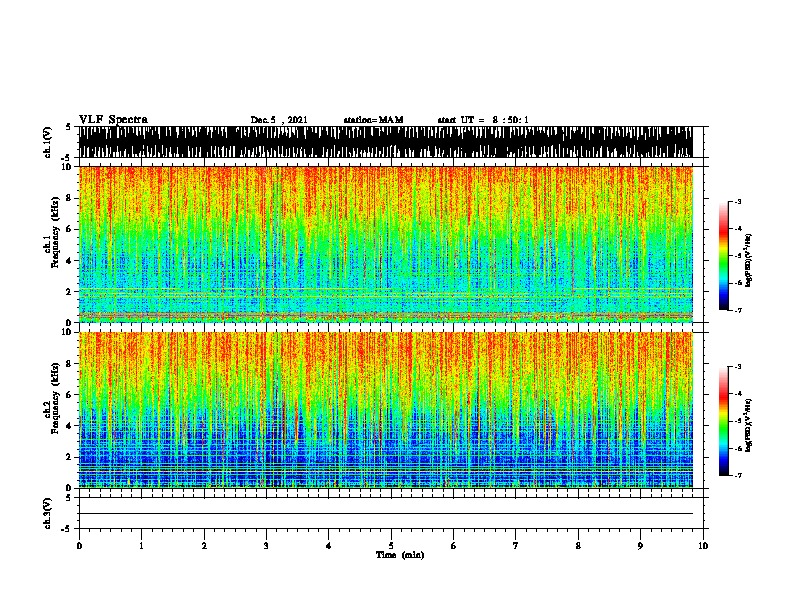Click the ch.1 colorbar log(PSD) unit label
Screen dimensions: 792x612
pos(749,261)
